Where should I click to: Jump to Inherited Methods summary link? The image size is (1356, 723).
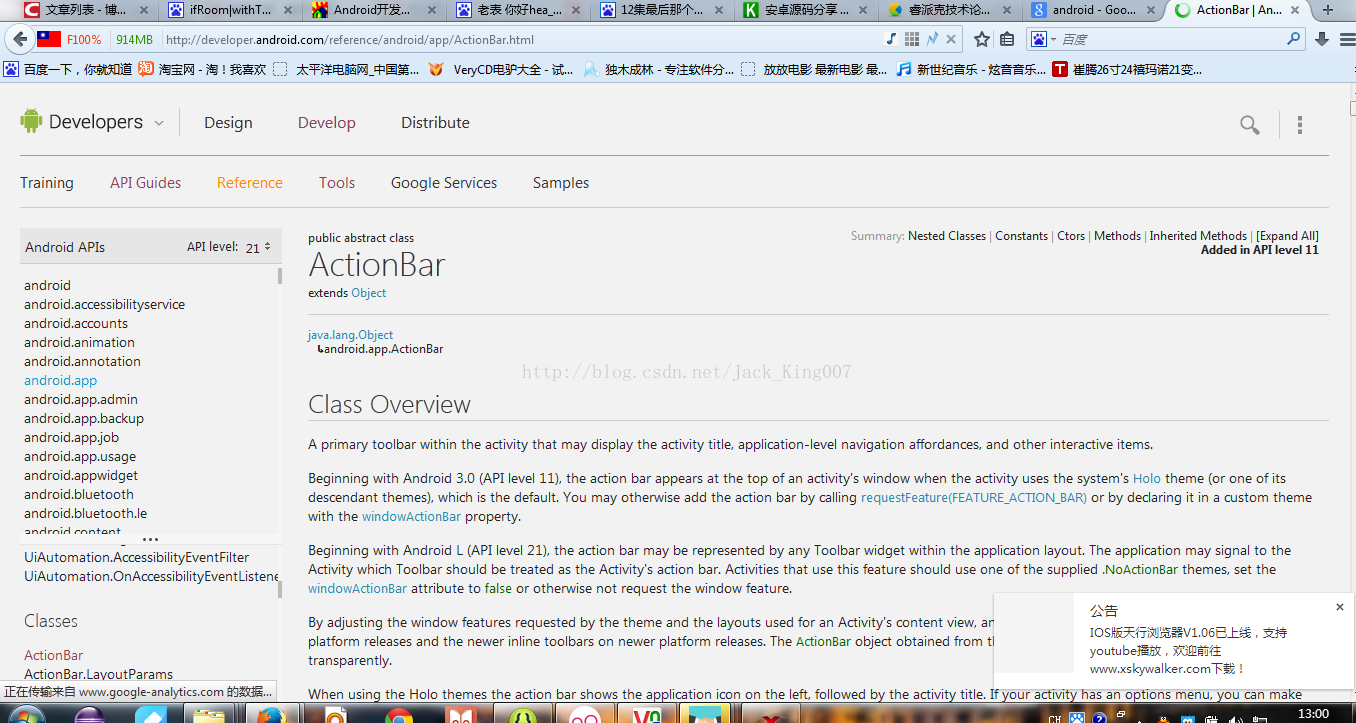pos(1198,236)
